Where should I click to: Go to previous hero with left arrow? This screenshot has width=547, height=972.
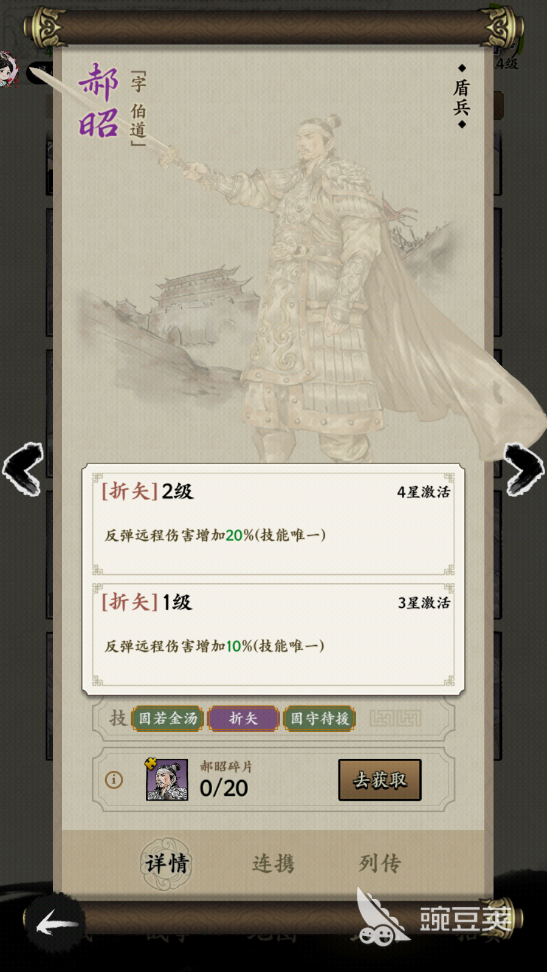coord(23,469)
